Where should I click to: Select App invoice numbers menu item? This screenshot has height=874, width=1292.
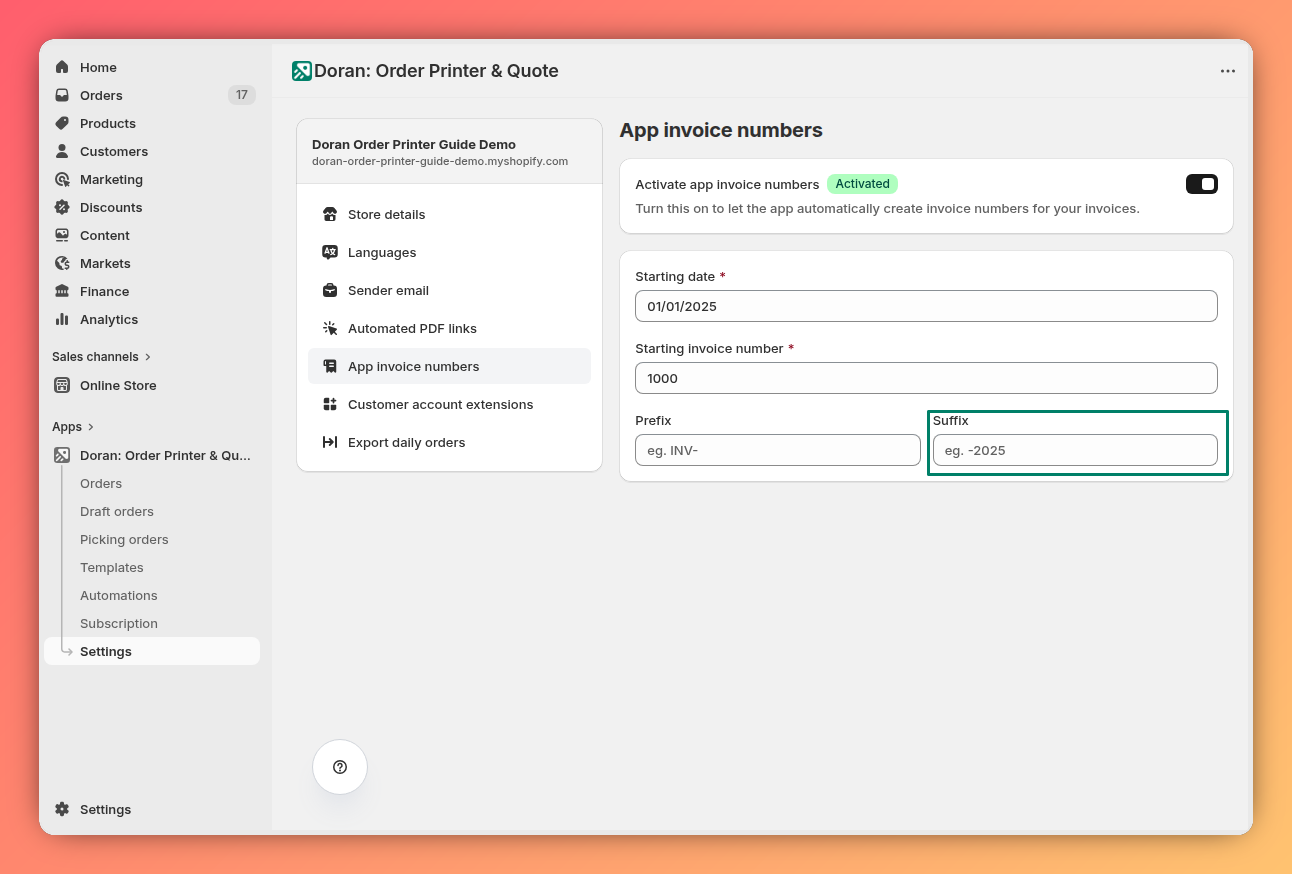(x=449, y=366)
